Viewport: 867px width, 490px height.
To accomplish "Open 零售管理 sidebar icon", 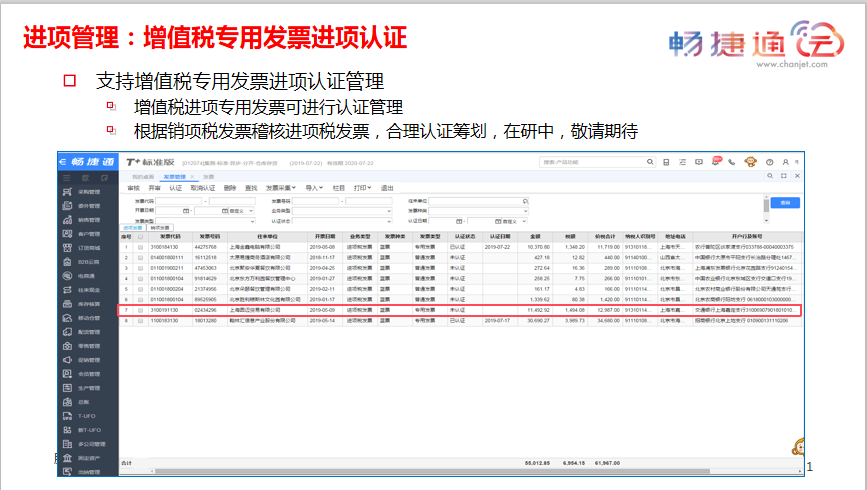I will 67,346.
